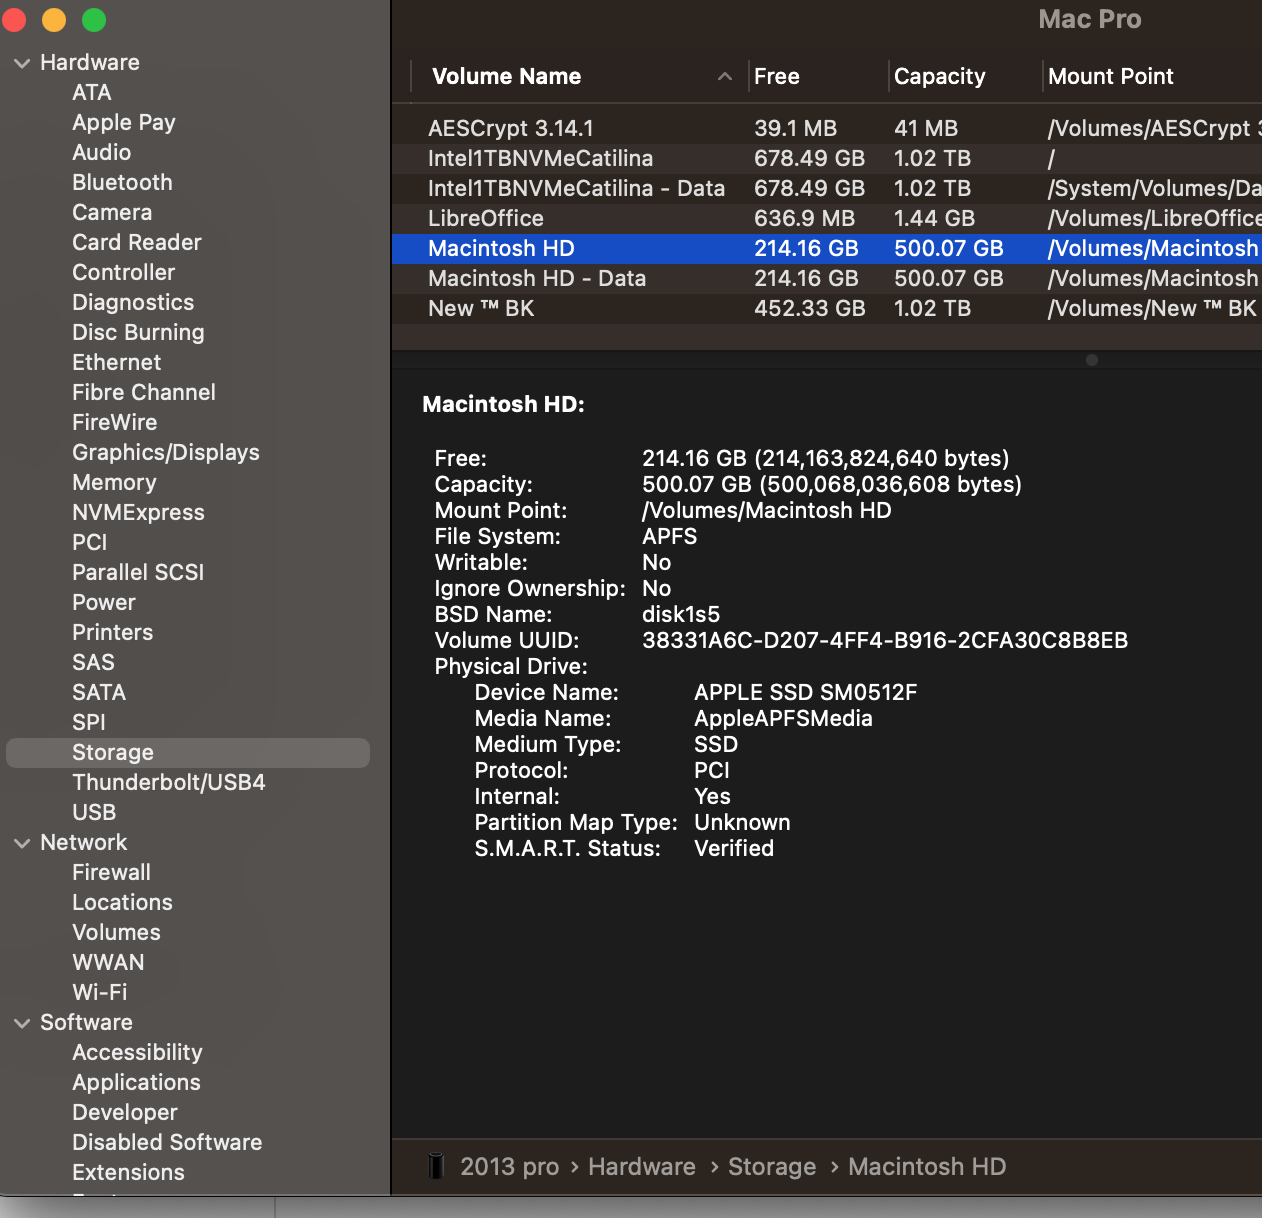Open Accessibility under Software
This screenshot has height=1218, width=1262.
(x=137, y=1053)
